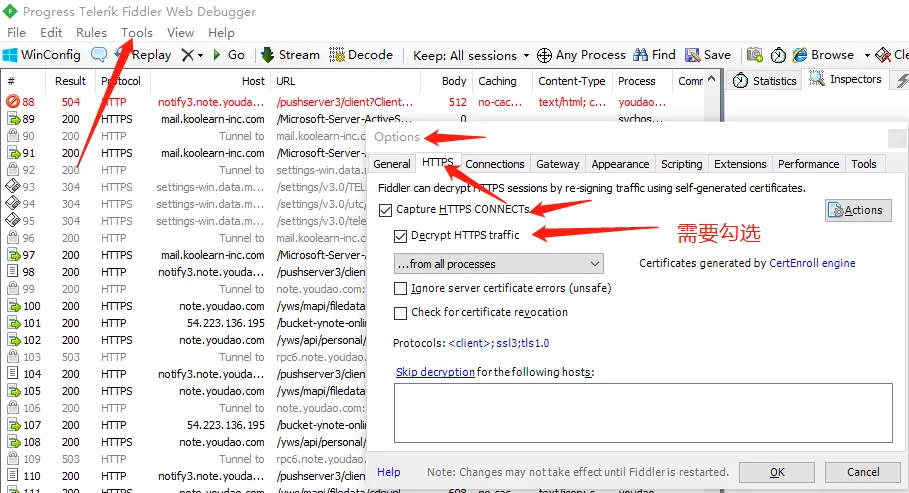
Task: Click the Actions button
Action: click(858, 210)
